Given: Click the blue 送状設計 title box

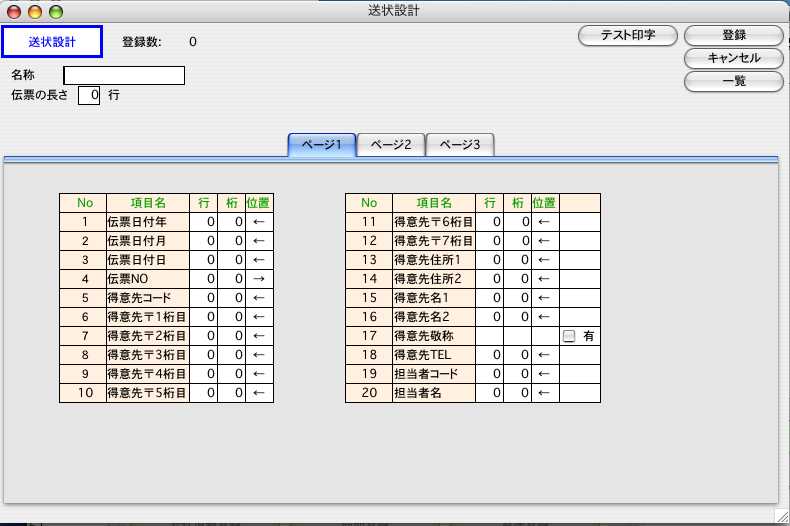Looking at the screenshot, I should tap(52, 41).
